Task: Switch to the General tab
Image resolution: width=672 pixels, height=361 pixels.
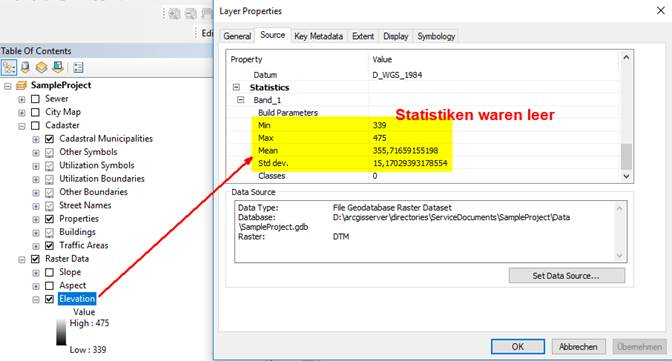Action: [x=237, y=36]
